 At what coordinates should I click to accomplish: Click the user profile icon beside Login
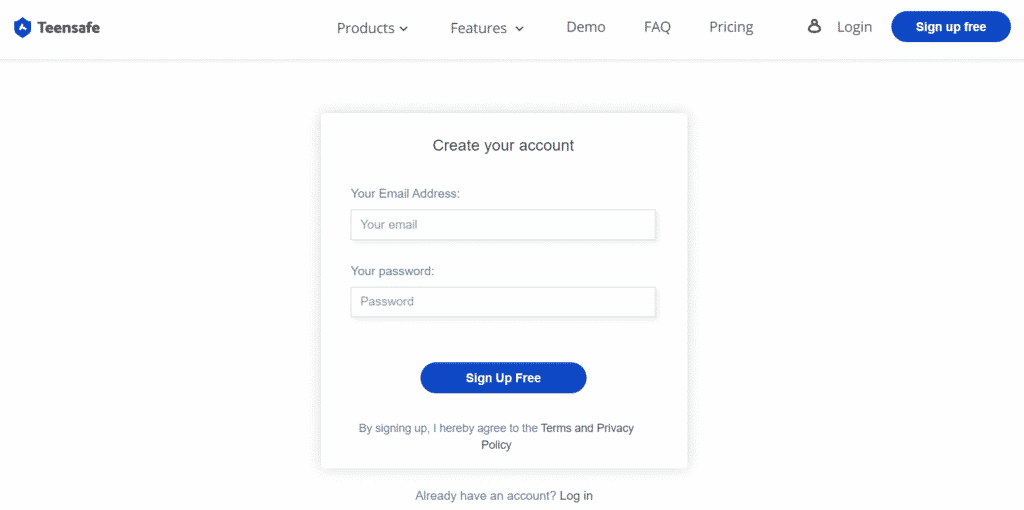tap(815, 27)
